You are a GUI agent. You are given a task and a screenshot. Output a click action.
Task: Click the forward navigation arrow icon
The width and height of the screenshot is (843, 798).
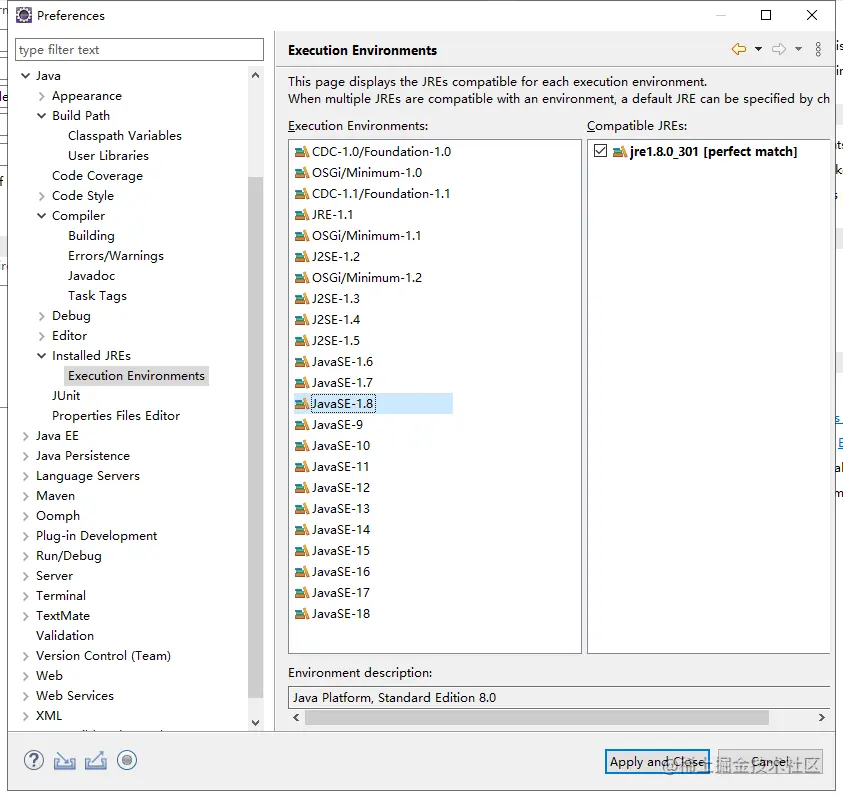(779, 49)
